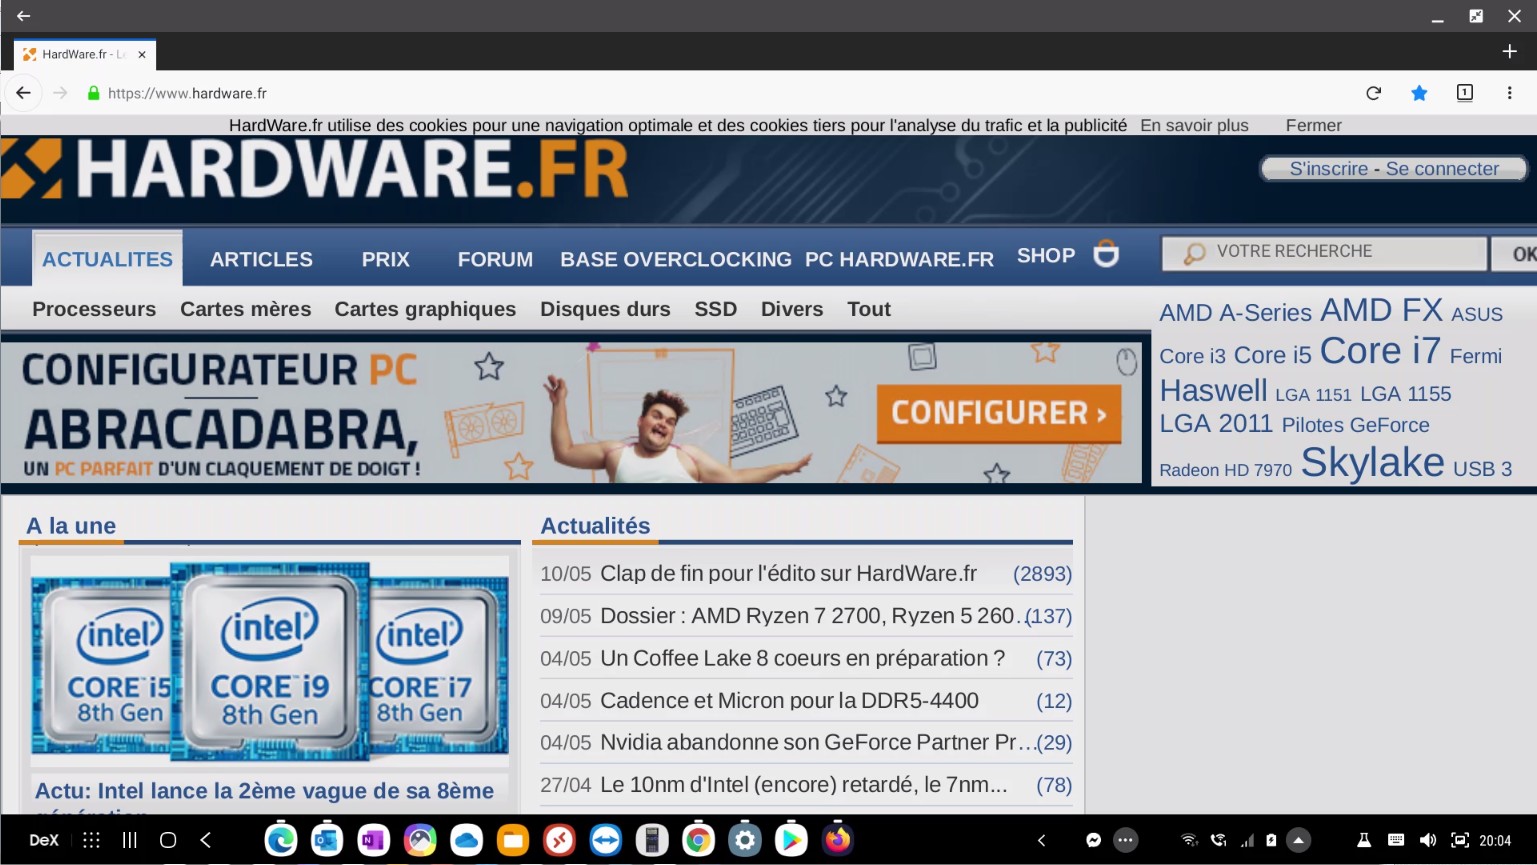
Task: Expand hidden status icons with the up arrow
Action: 1299,840
